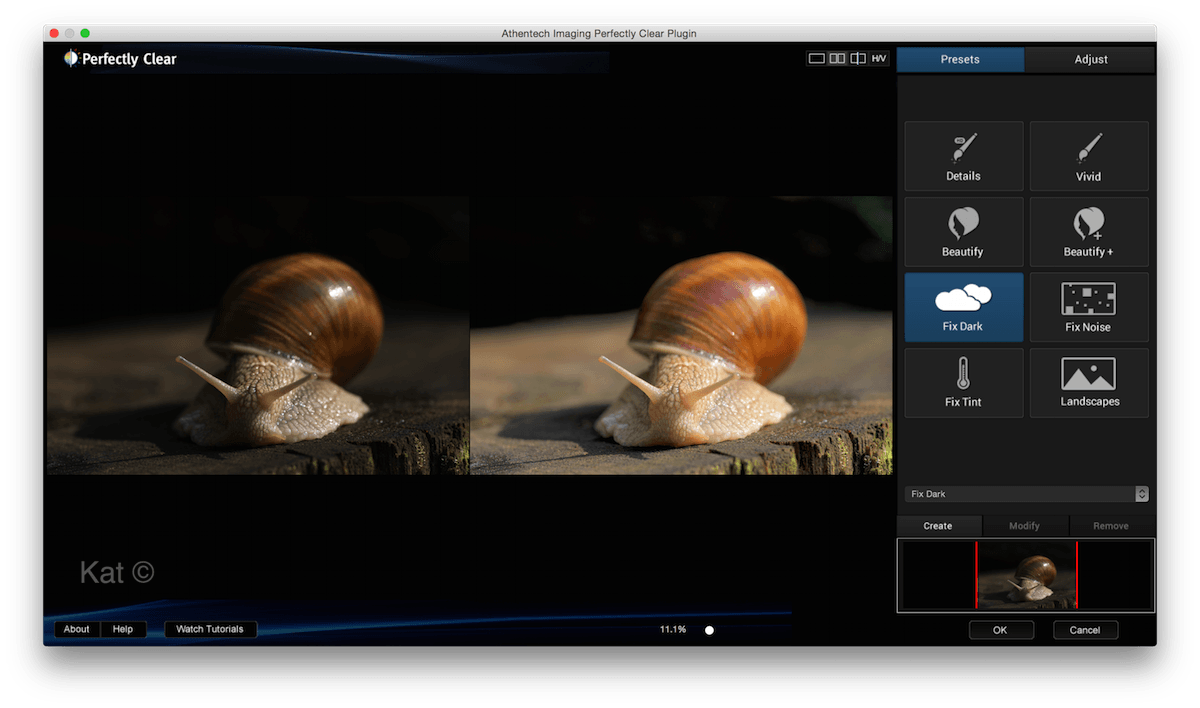Click OK to apply changes
1200x708 pixels.
(1000, 630)
